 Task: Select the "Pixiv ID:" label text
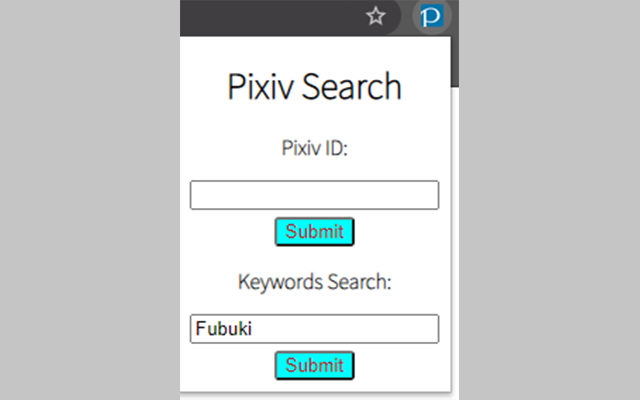tap(314, 149)
